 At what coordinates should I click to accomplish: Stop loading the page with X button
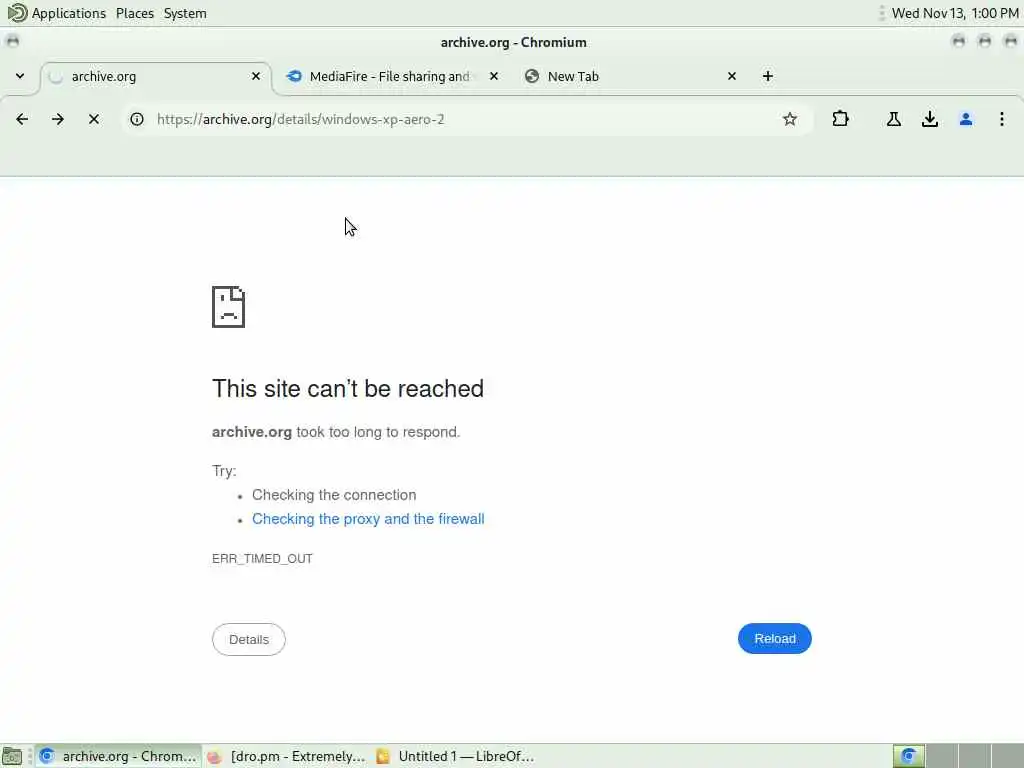pos(94,119)
